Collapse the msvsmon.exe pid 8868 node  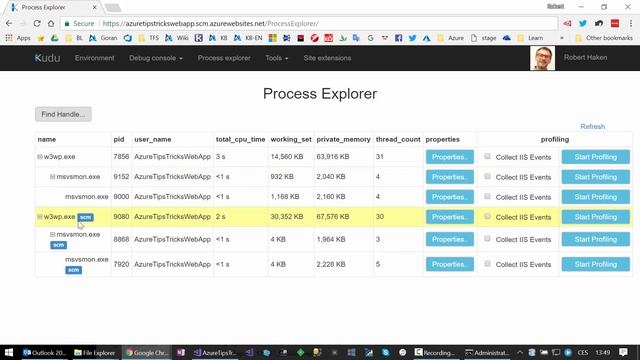click(x=53, y=235)
